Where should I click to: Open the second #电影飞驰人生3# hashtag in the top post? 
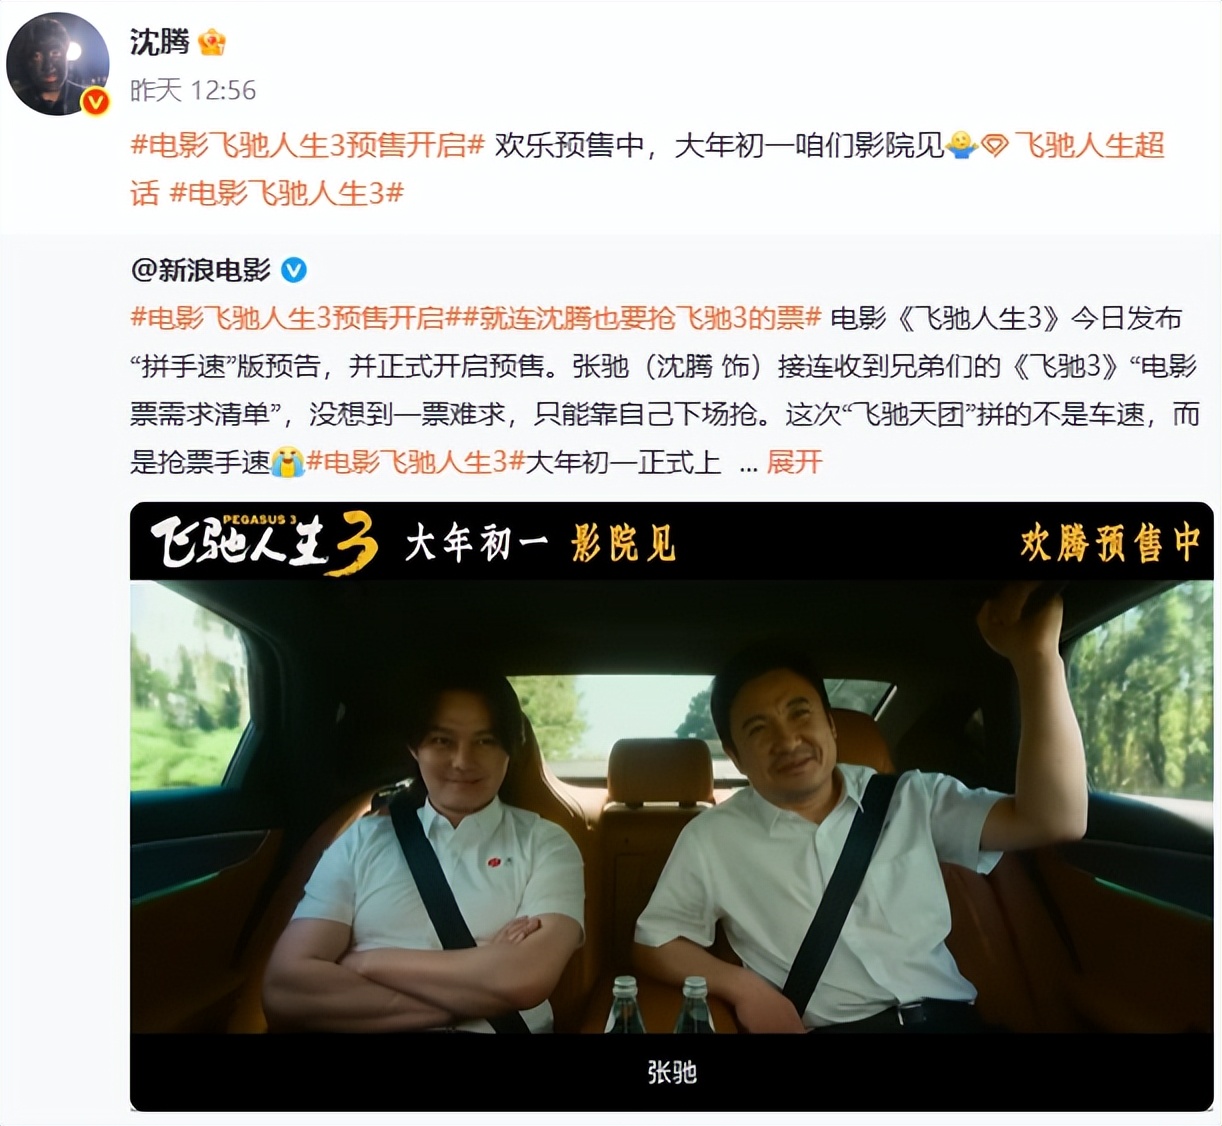(286, 193)
